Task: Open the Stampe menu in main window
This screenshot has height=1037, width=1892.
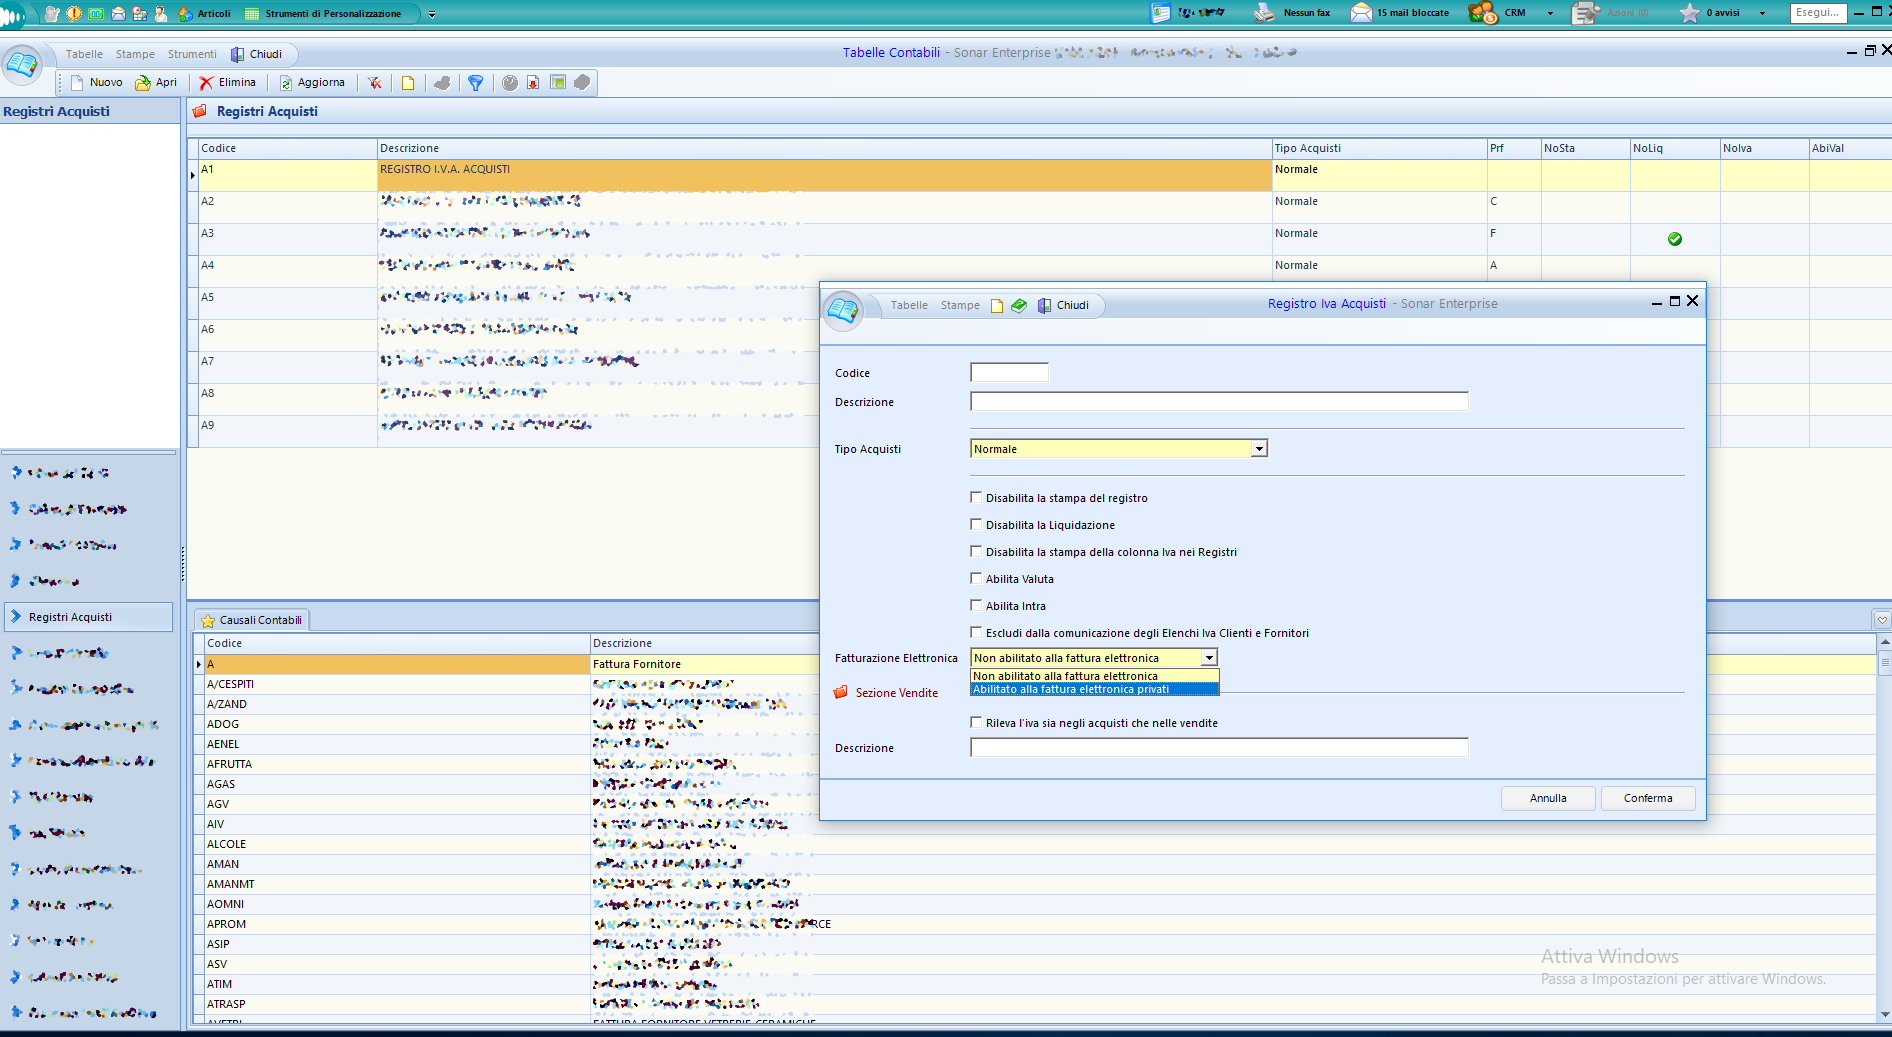Action: tap(135, 54)
